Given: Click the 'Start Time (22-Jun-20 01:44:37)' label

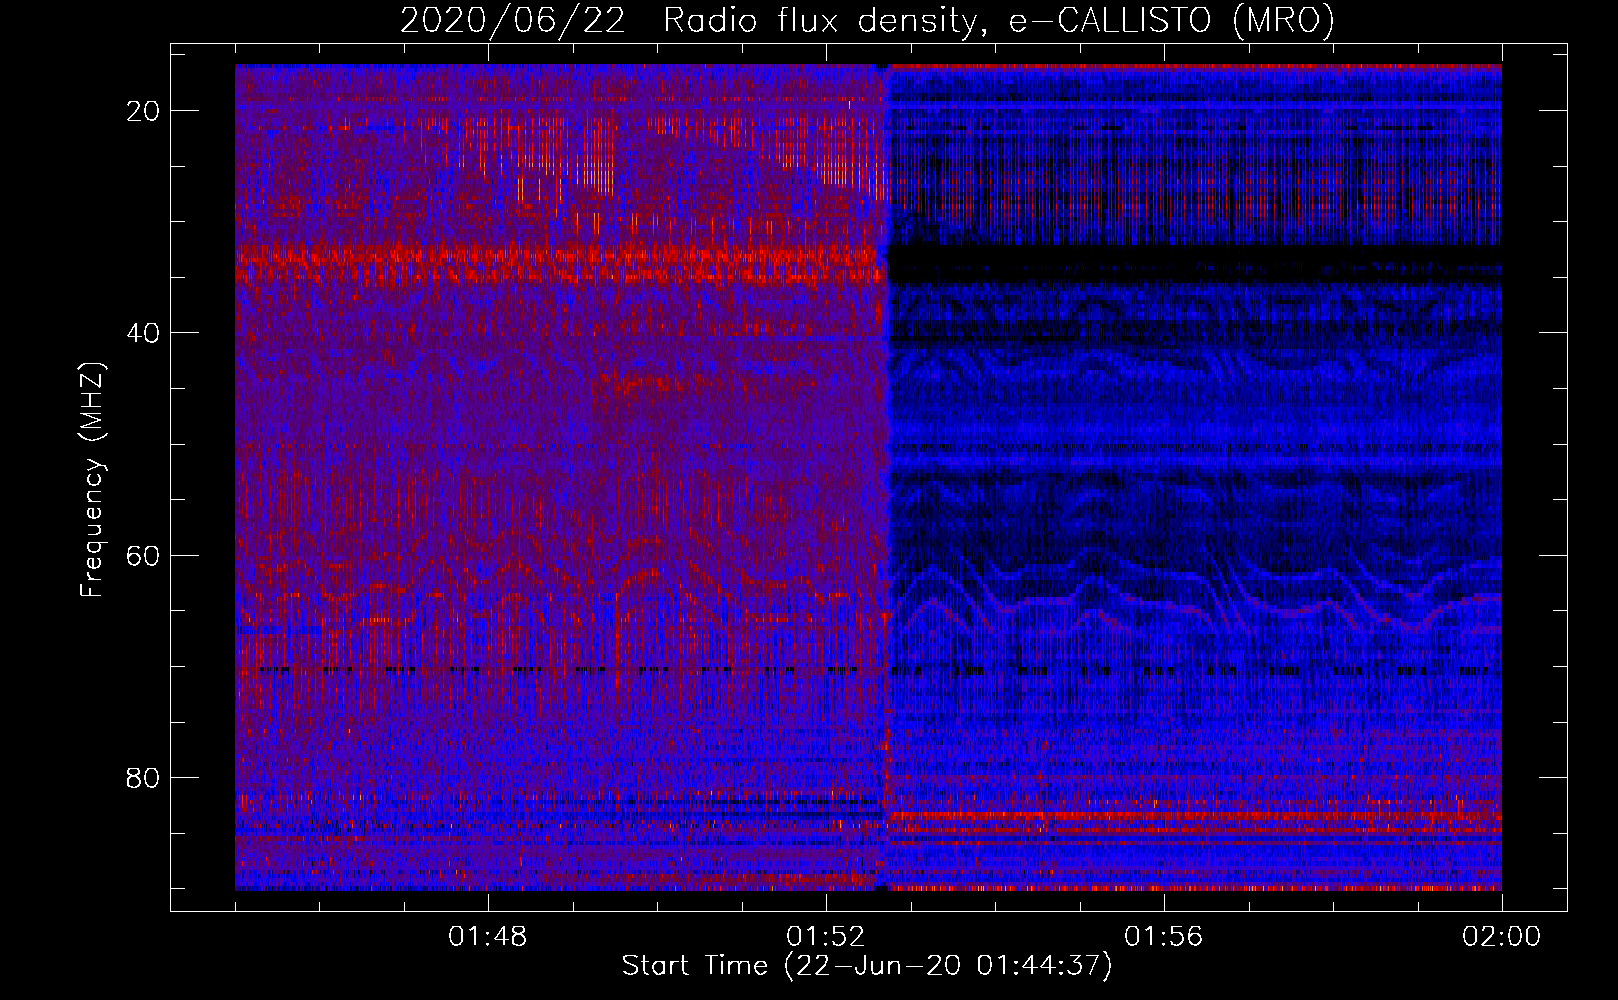Looking at the screenshot, I should coord(867,966).
